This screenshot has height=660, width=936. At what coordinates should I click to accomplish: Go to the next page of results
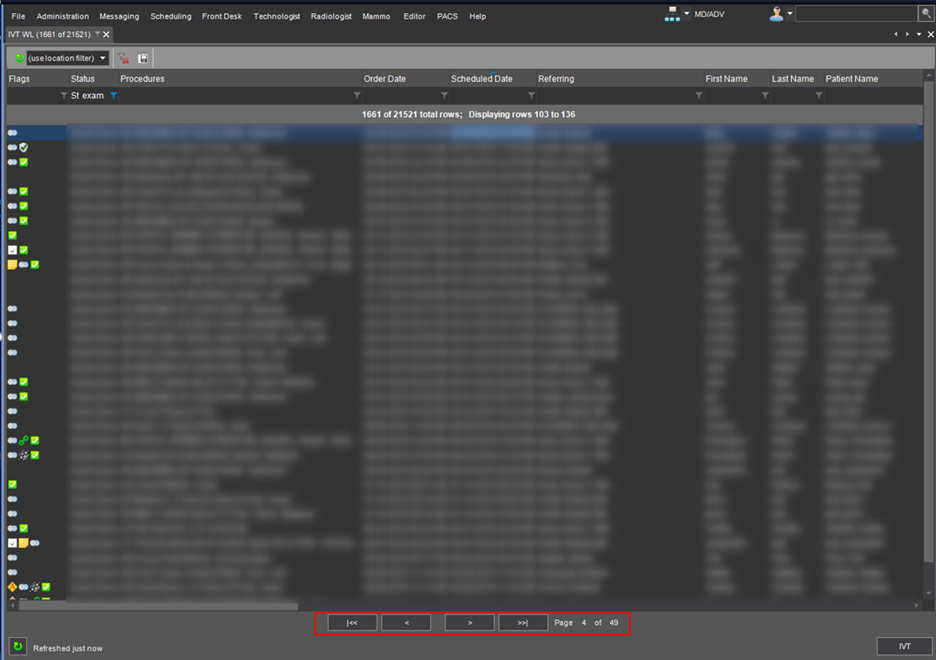pyautogui.click(x=469, y=622)
